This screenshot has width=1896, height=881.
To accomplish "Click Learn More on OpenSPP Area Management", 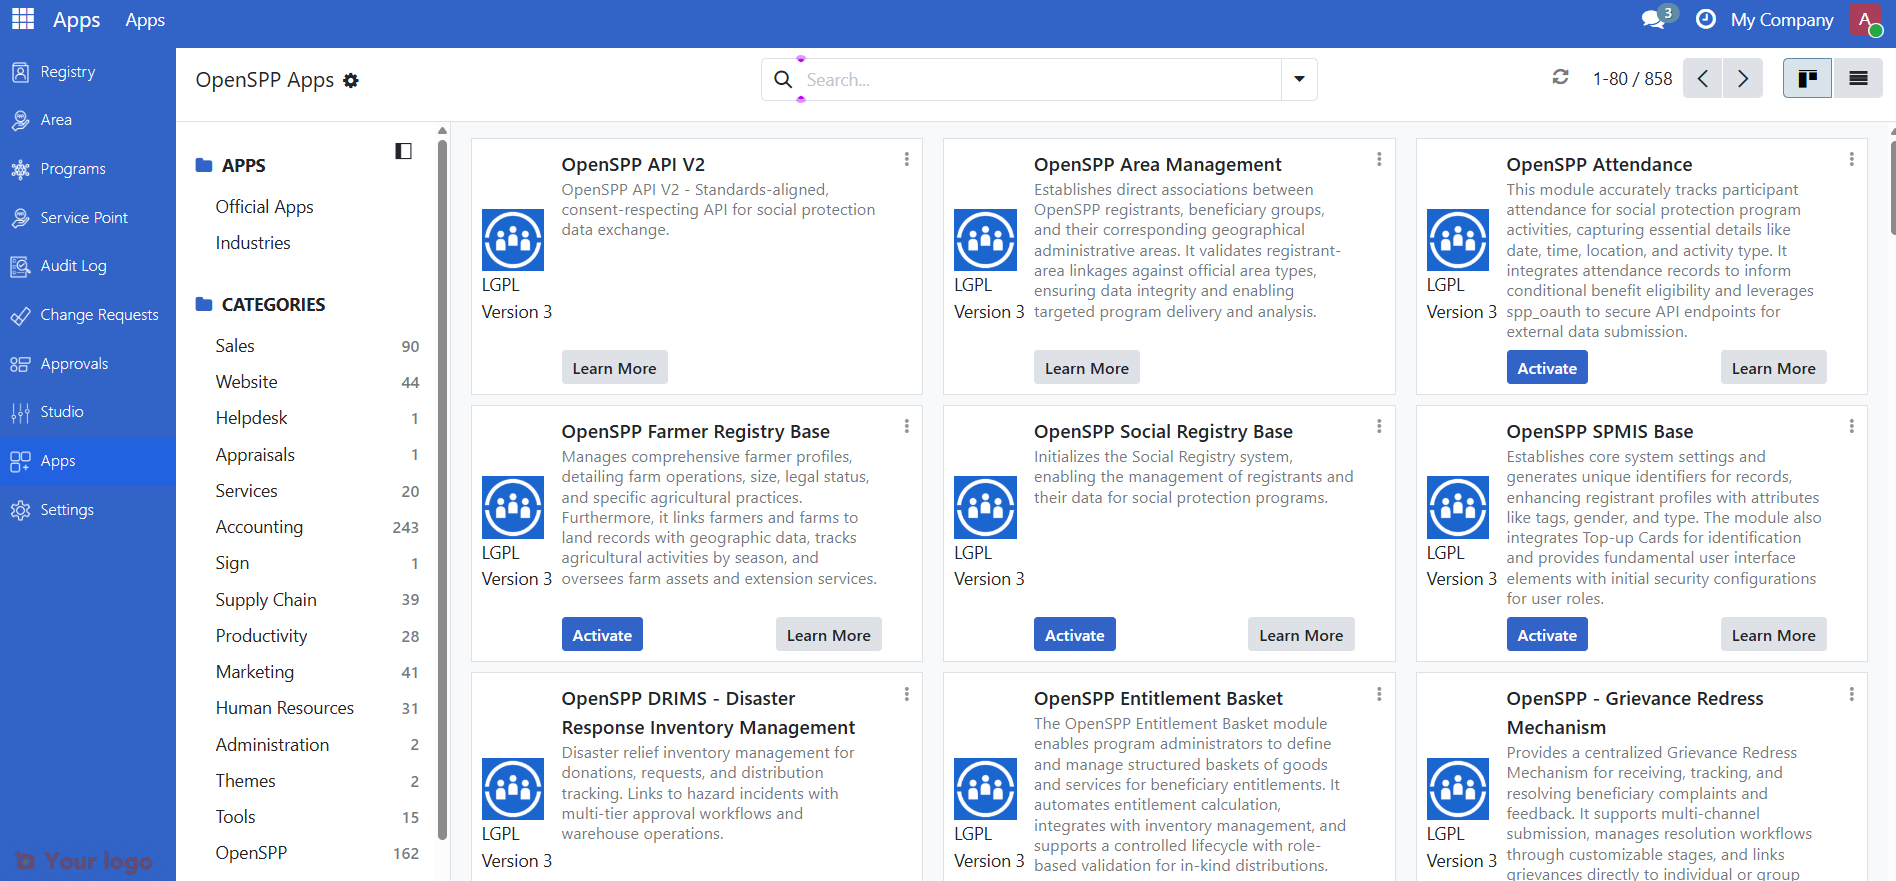I will (1087, 368).
